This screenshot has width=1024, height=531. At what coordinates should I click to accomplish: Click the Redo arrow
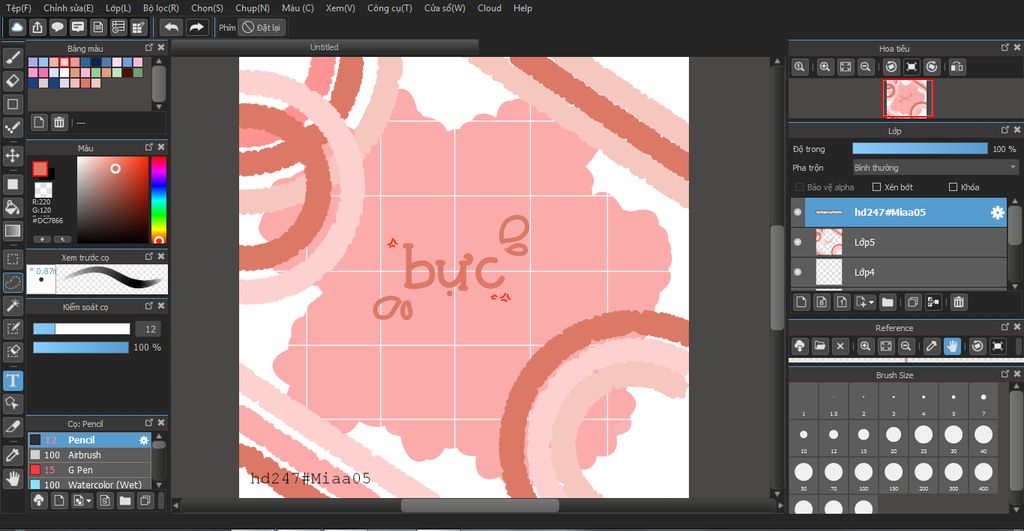coord(196,27)
